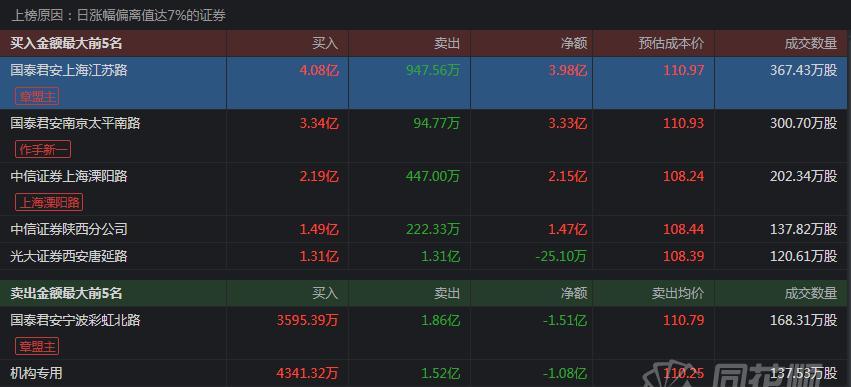Click volume 137.82万股

[x=804, y=229]
